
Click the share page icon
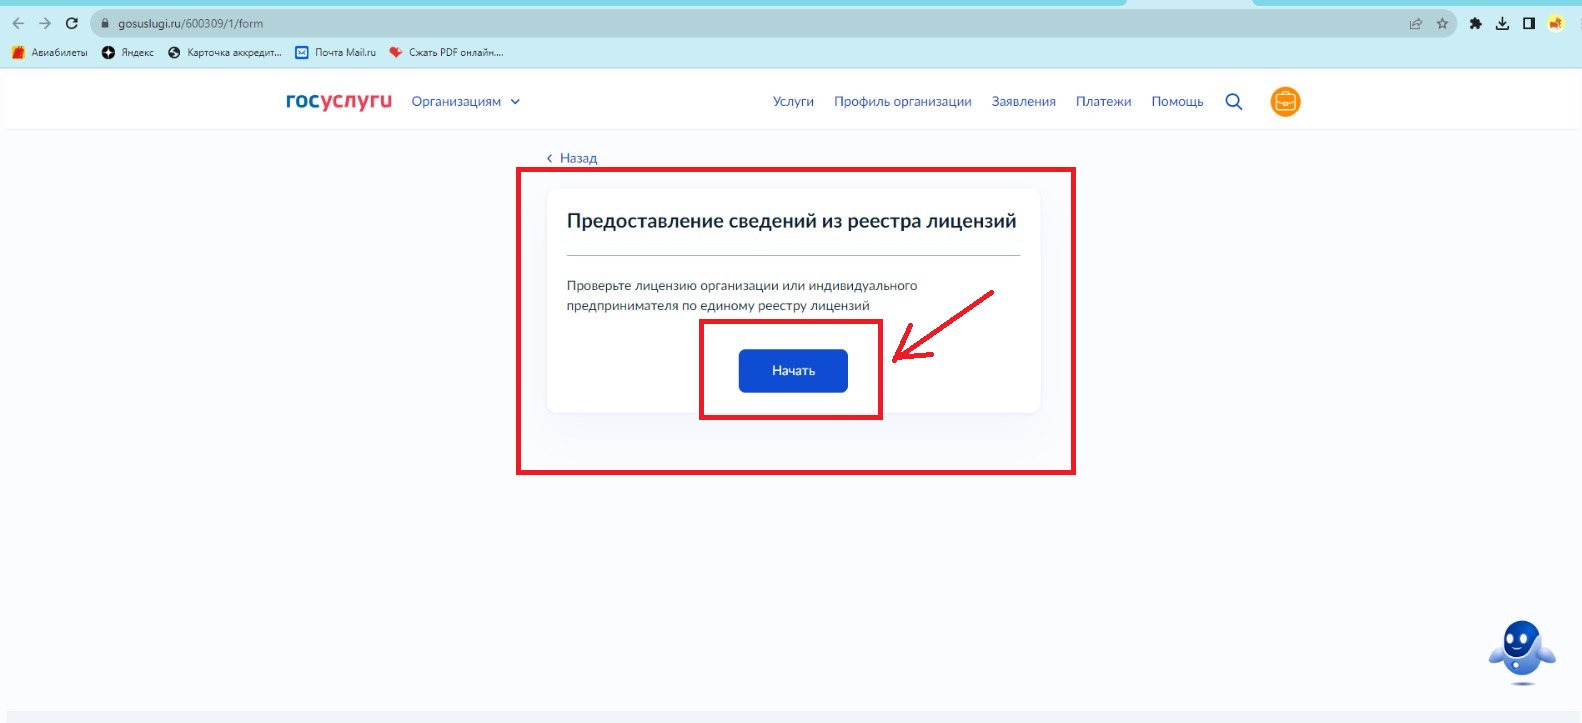coord(1415,23)
